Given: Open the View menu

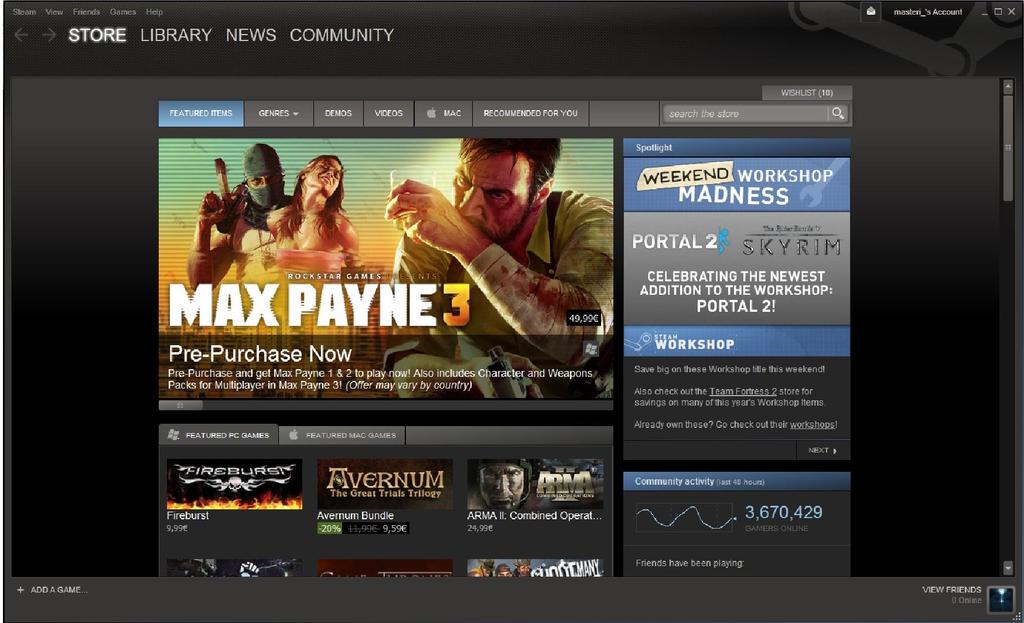Looking at the screenshot, I should coord(54,12).
